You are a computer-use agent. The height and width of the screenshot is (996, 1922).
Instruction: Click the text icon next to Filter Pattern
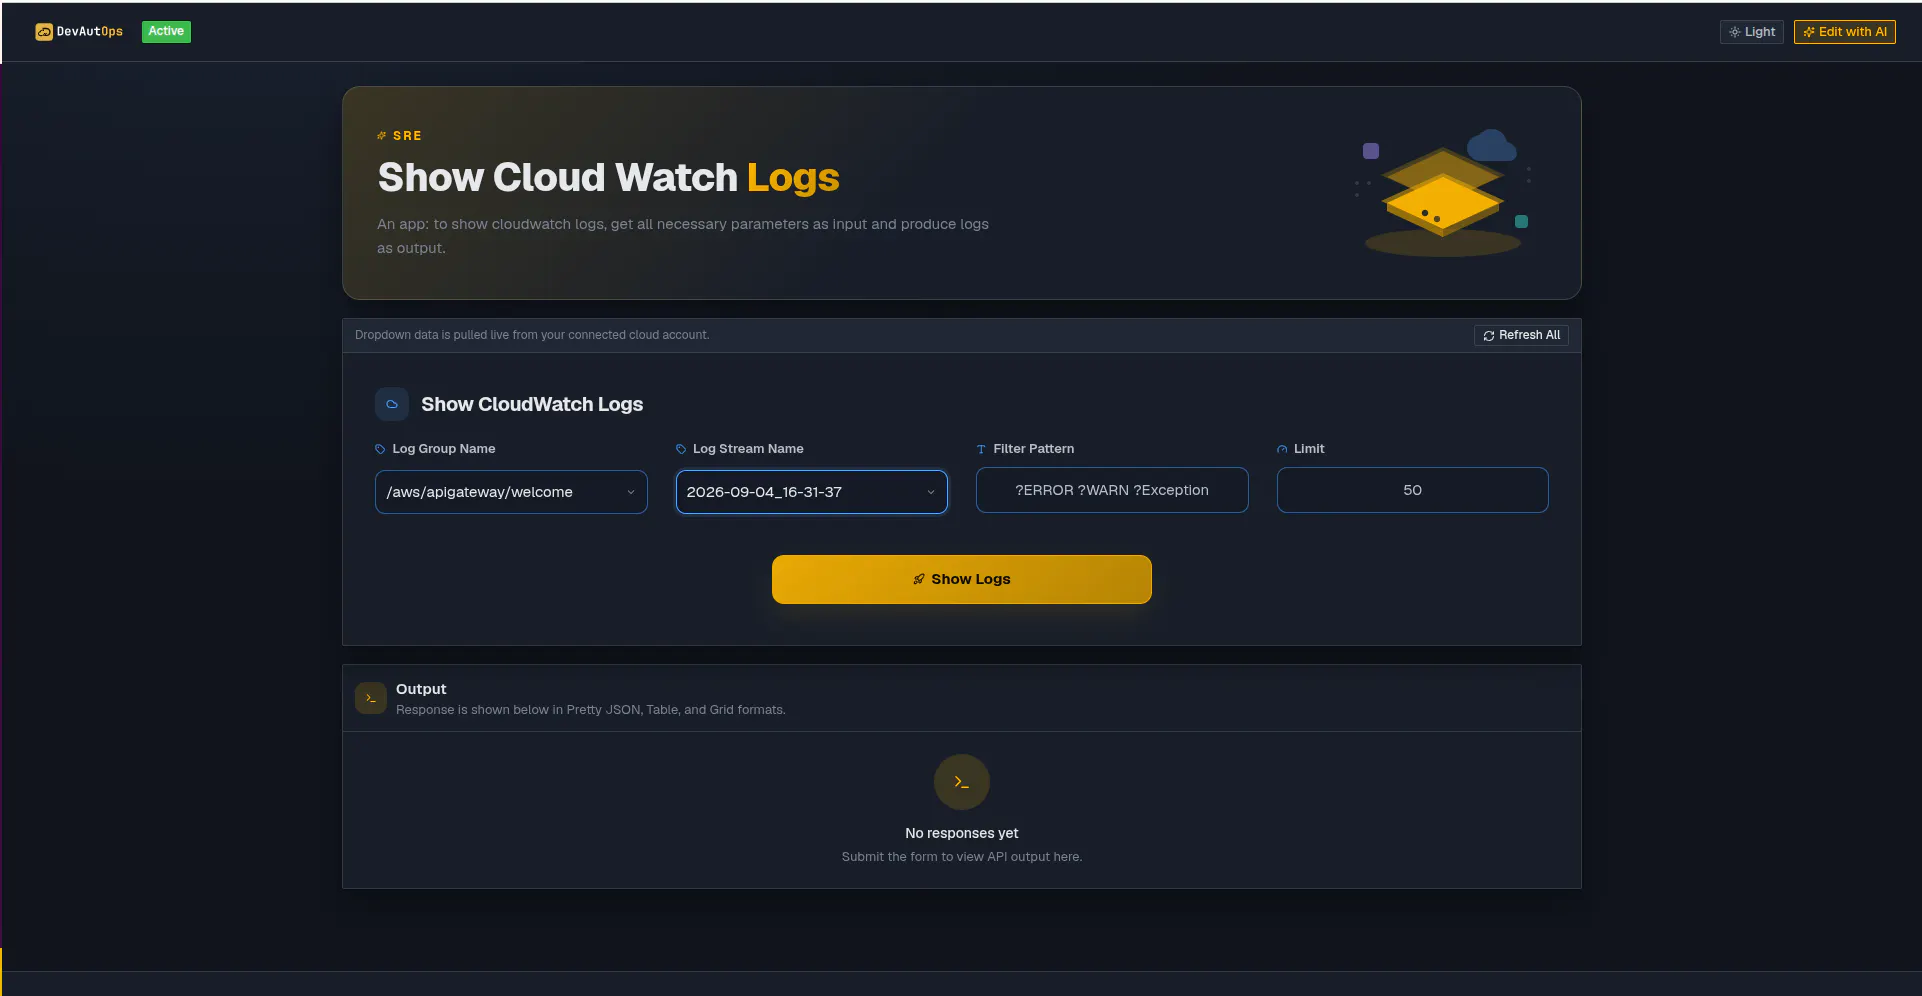(981, 449)
